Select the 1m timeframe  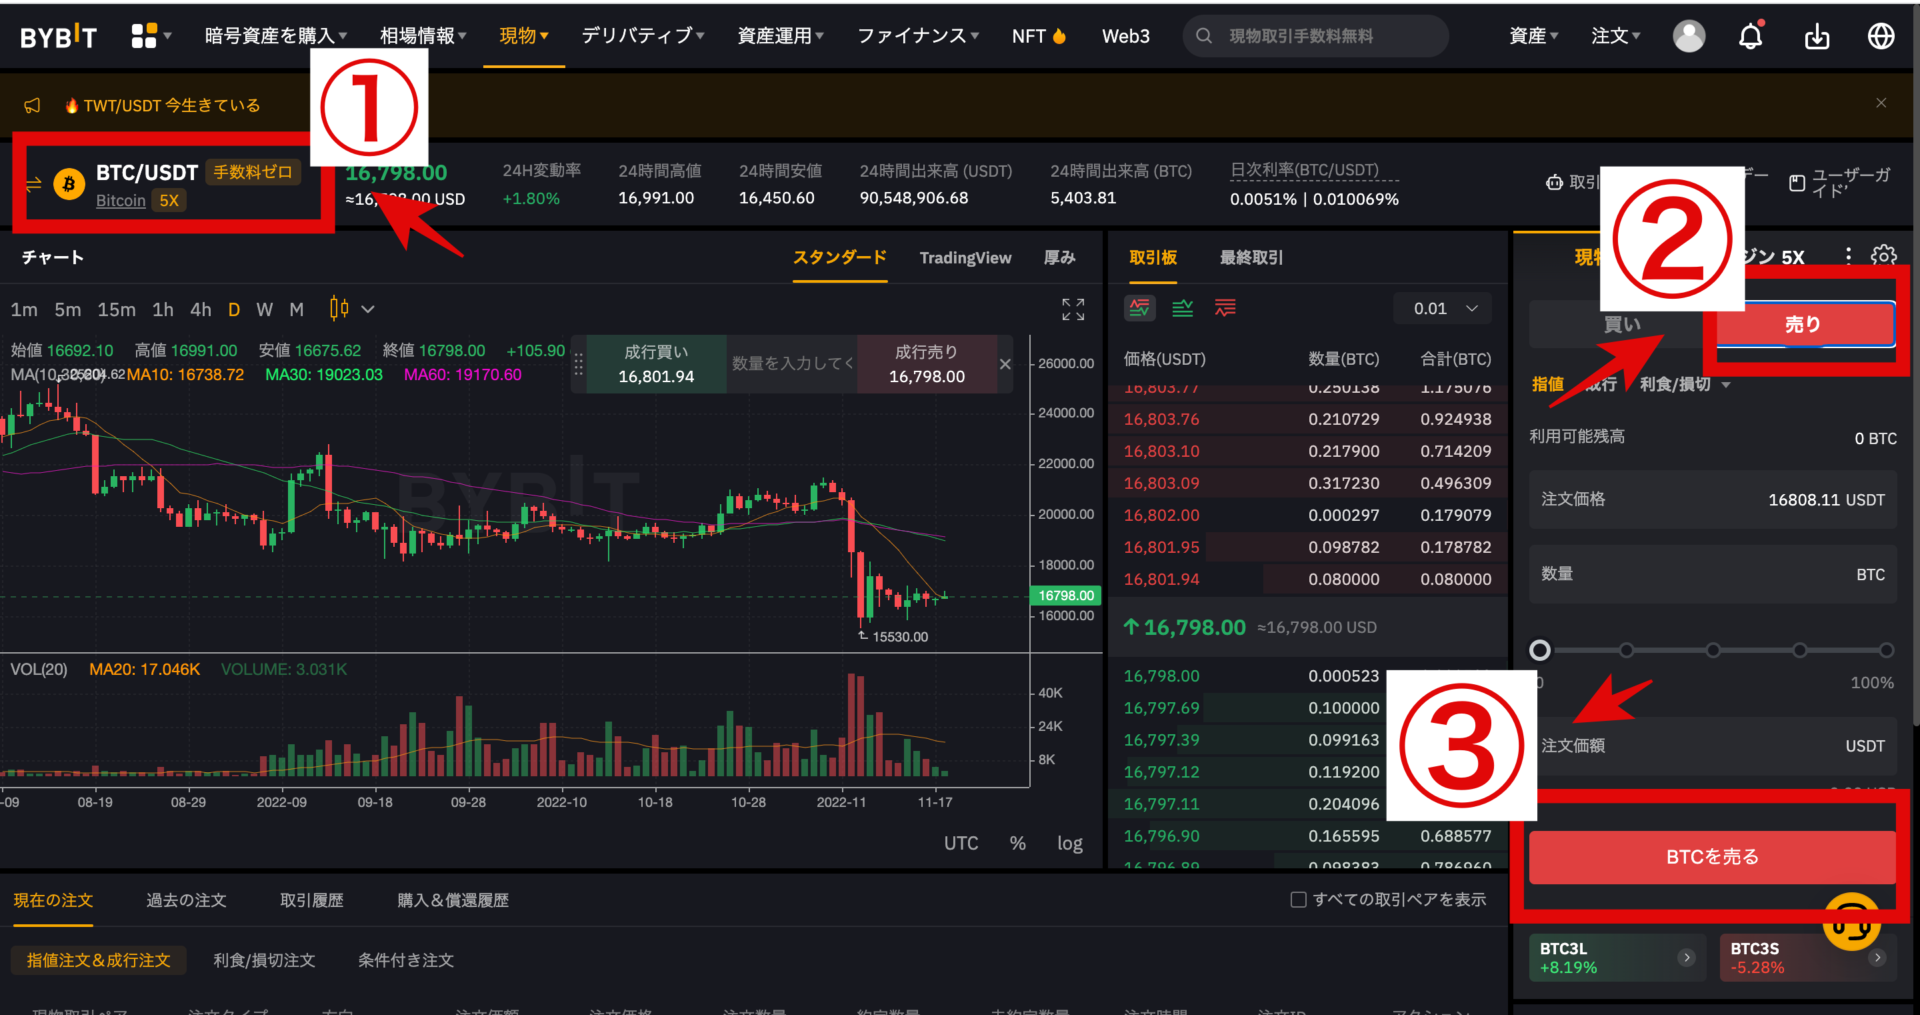pos(24,310)
